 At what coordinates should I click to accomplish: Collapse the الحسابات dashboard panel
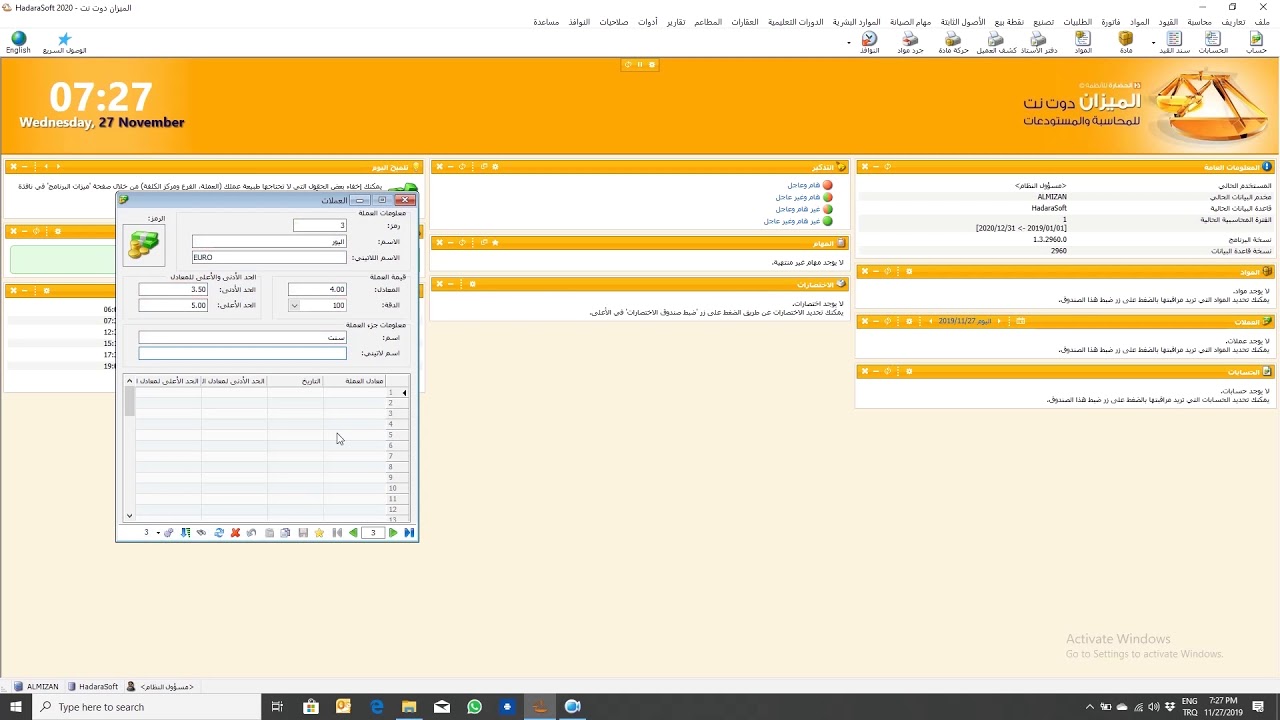tap(876, 371)
